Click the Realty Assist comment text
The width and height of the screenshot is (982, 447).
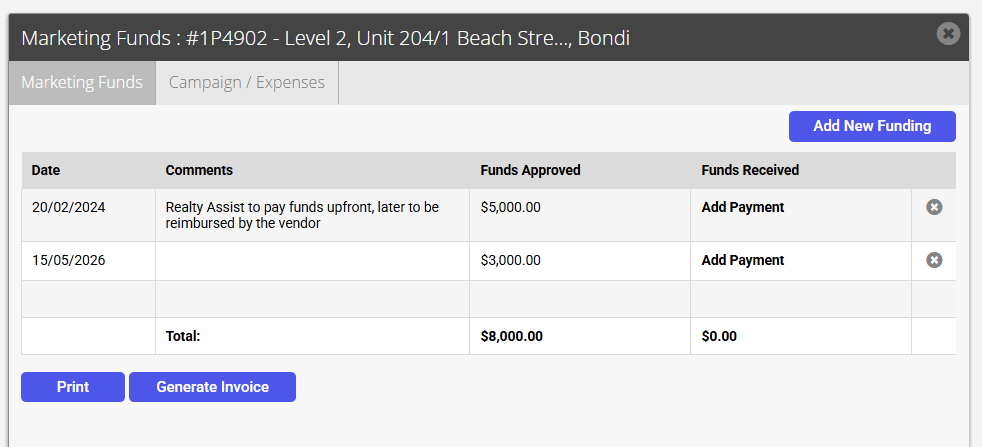pyautogui.click(x=302, y=215)
